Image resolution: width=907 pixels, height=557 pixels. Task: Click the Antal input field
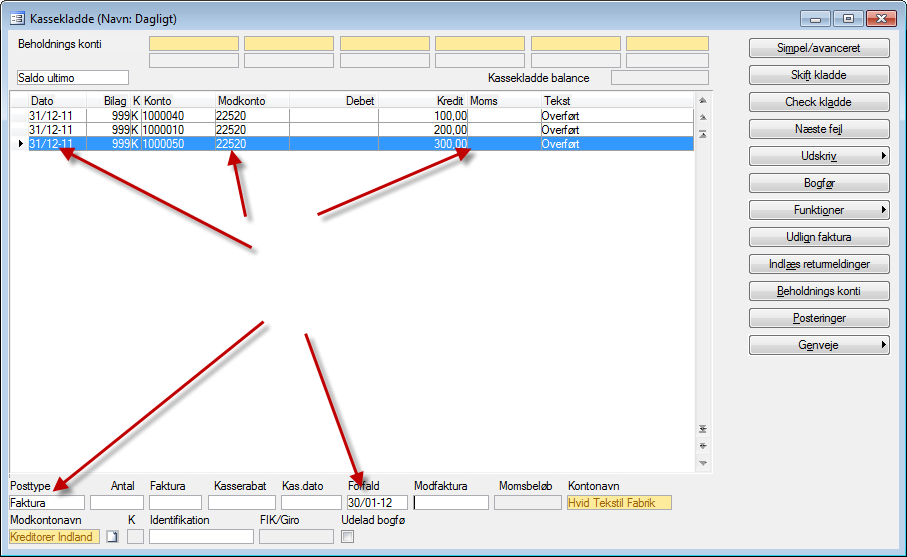[x=117, y=503]
